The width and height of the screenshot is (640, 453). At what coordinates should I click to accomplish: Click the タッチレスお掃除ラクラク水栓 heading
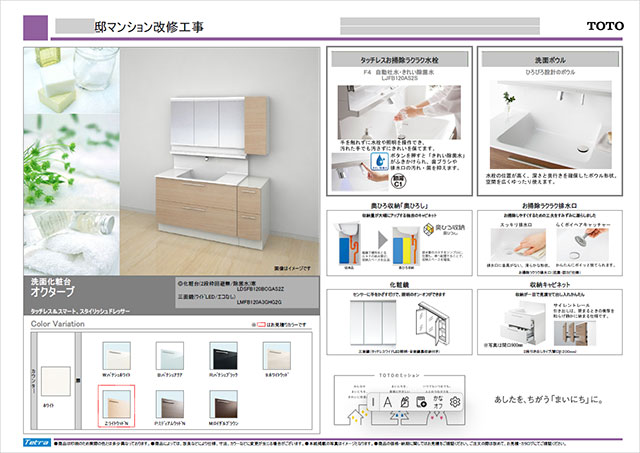[x=400, y=60]
